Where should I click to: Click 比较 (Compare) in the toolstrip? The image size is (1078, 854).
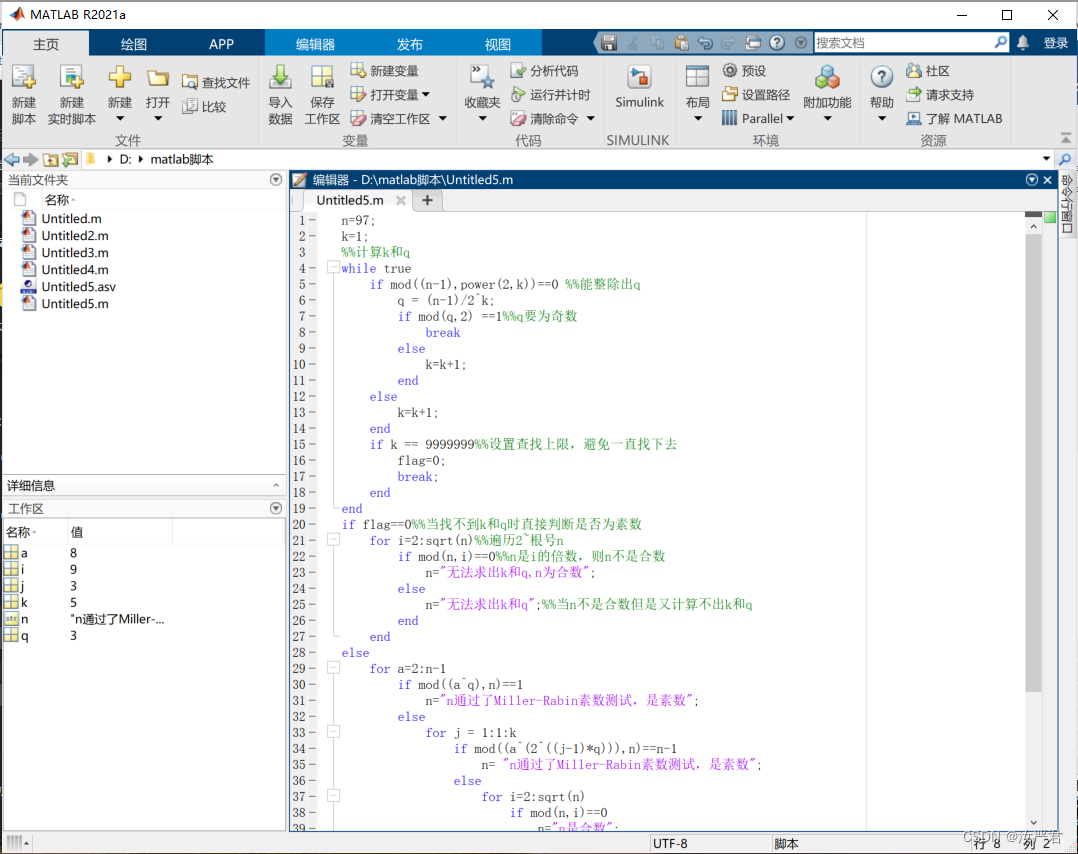point(204,107)
